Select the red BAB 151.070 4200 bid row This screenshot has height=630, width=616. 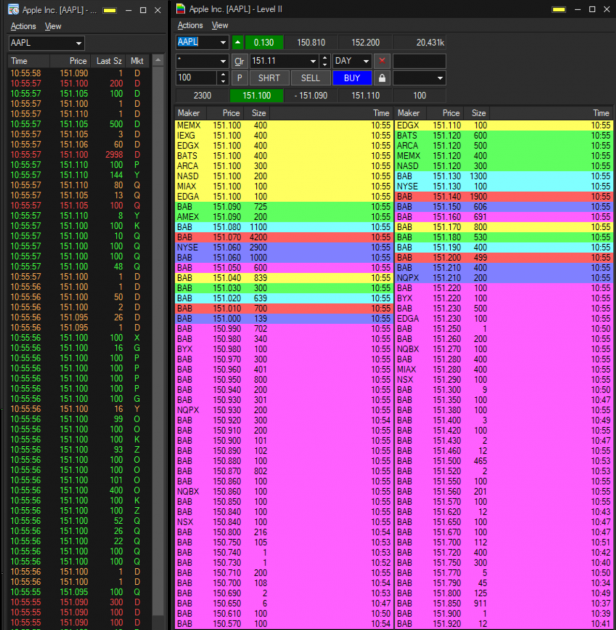[284, 237]
